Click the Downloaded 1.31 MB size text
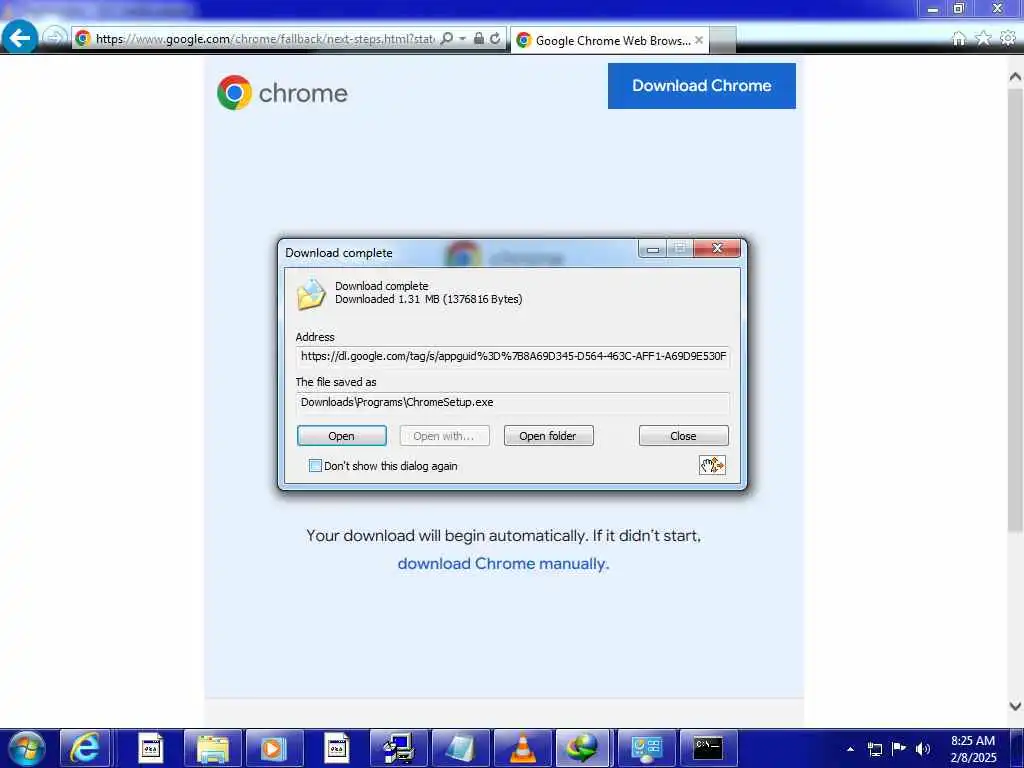The width and height of the screenshot is (1024, 768). [x=428, y=299]
